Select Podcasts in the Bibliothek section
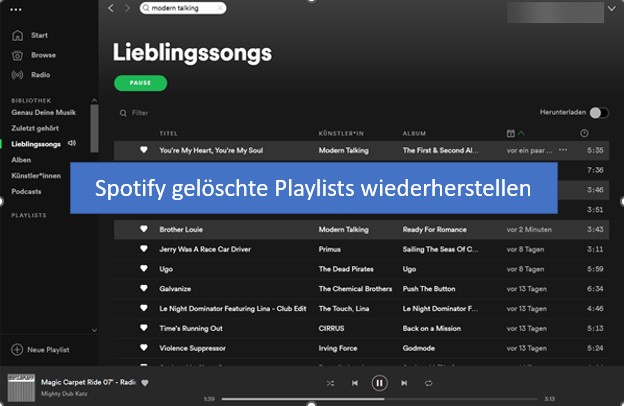 (x=26, y=191)
